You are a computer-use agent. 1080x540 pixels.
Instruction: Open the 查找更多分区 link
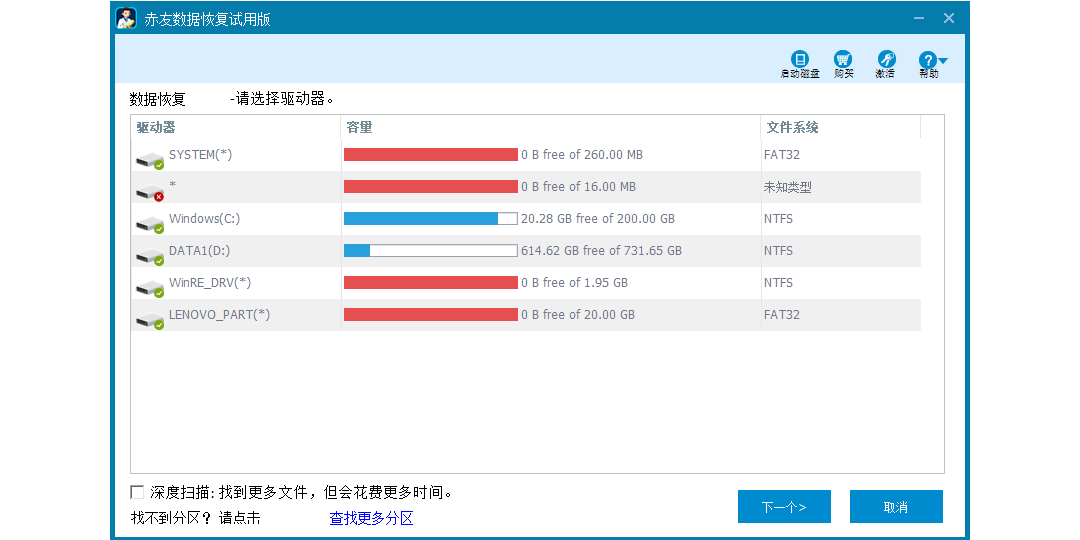[371, 518]
